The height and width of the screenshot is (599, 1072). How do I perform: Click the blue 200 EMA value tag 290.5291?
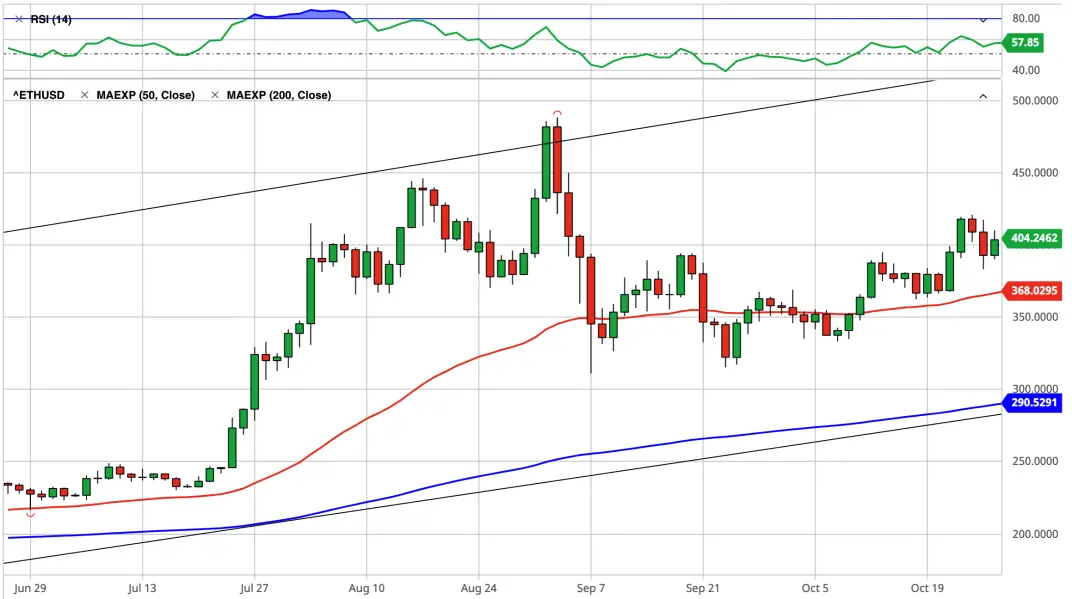tap(1033, 403)
